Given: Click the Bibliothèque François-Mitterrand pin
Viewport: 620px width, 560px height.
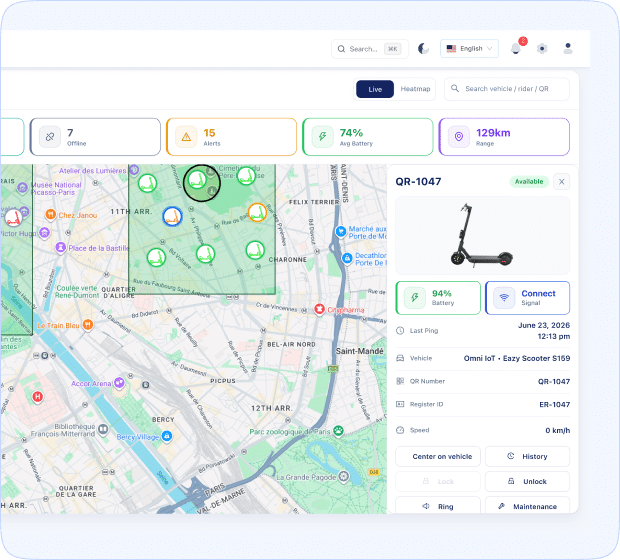Looking at the screenshot, I should pos(103,429).
